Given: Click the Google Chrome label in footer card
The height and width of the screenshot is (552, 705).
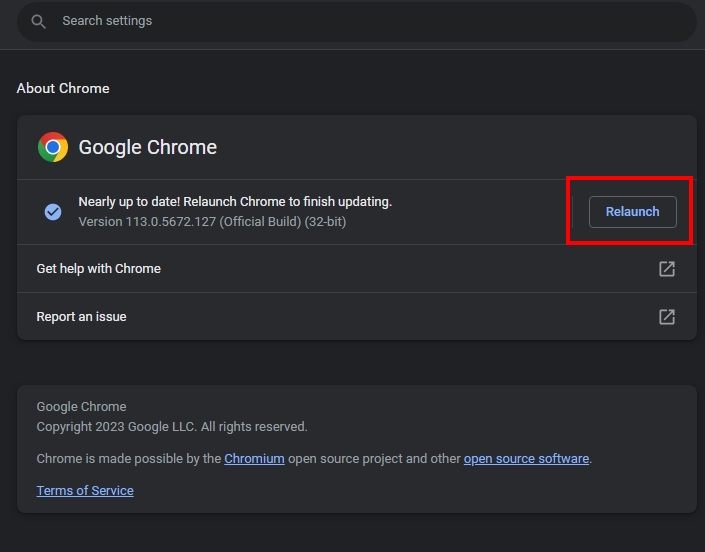Looking at the screenshot, I should [x=81, y=406].
